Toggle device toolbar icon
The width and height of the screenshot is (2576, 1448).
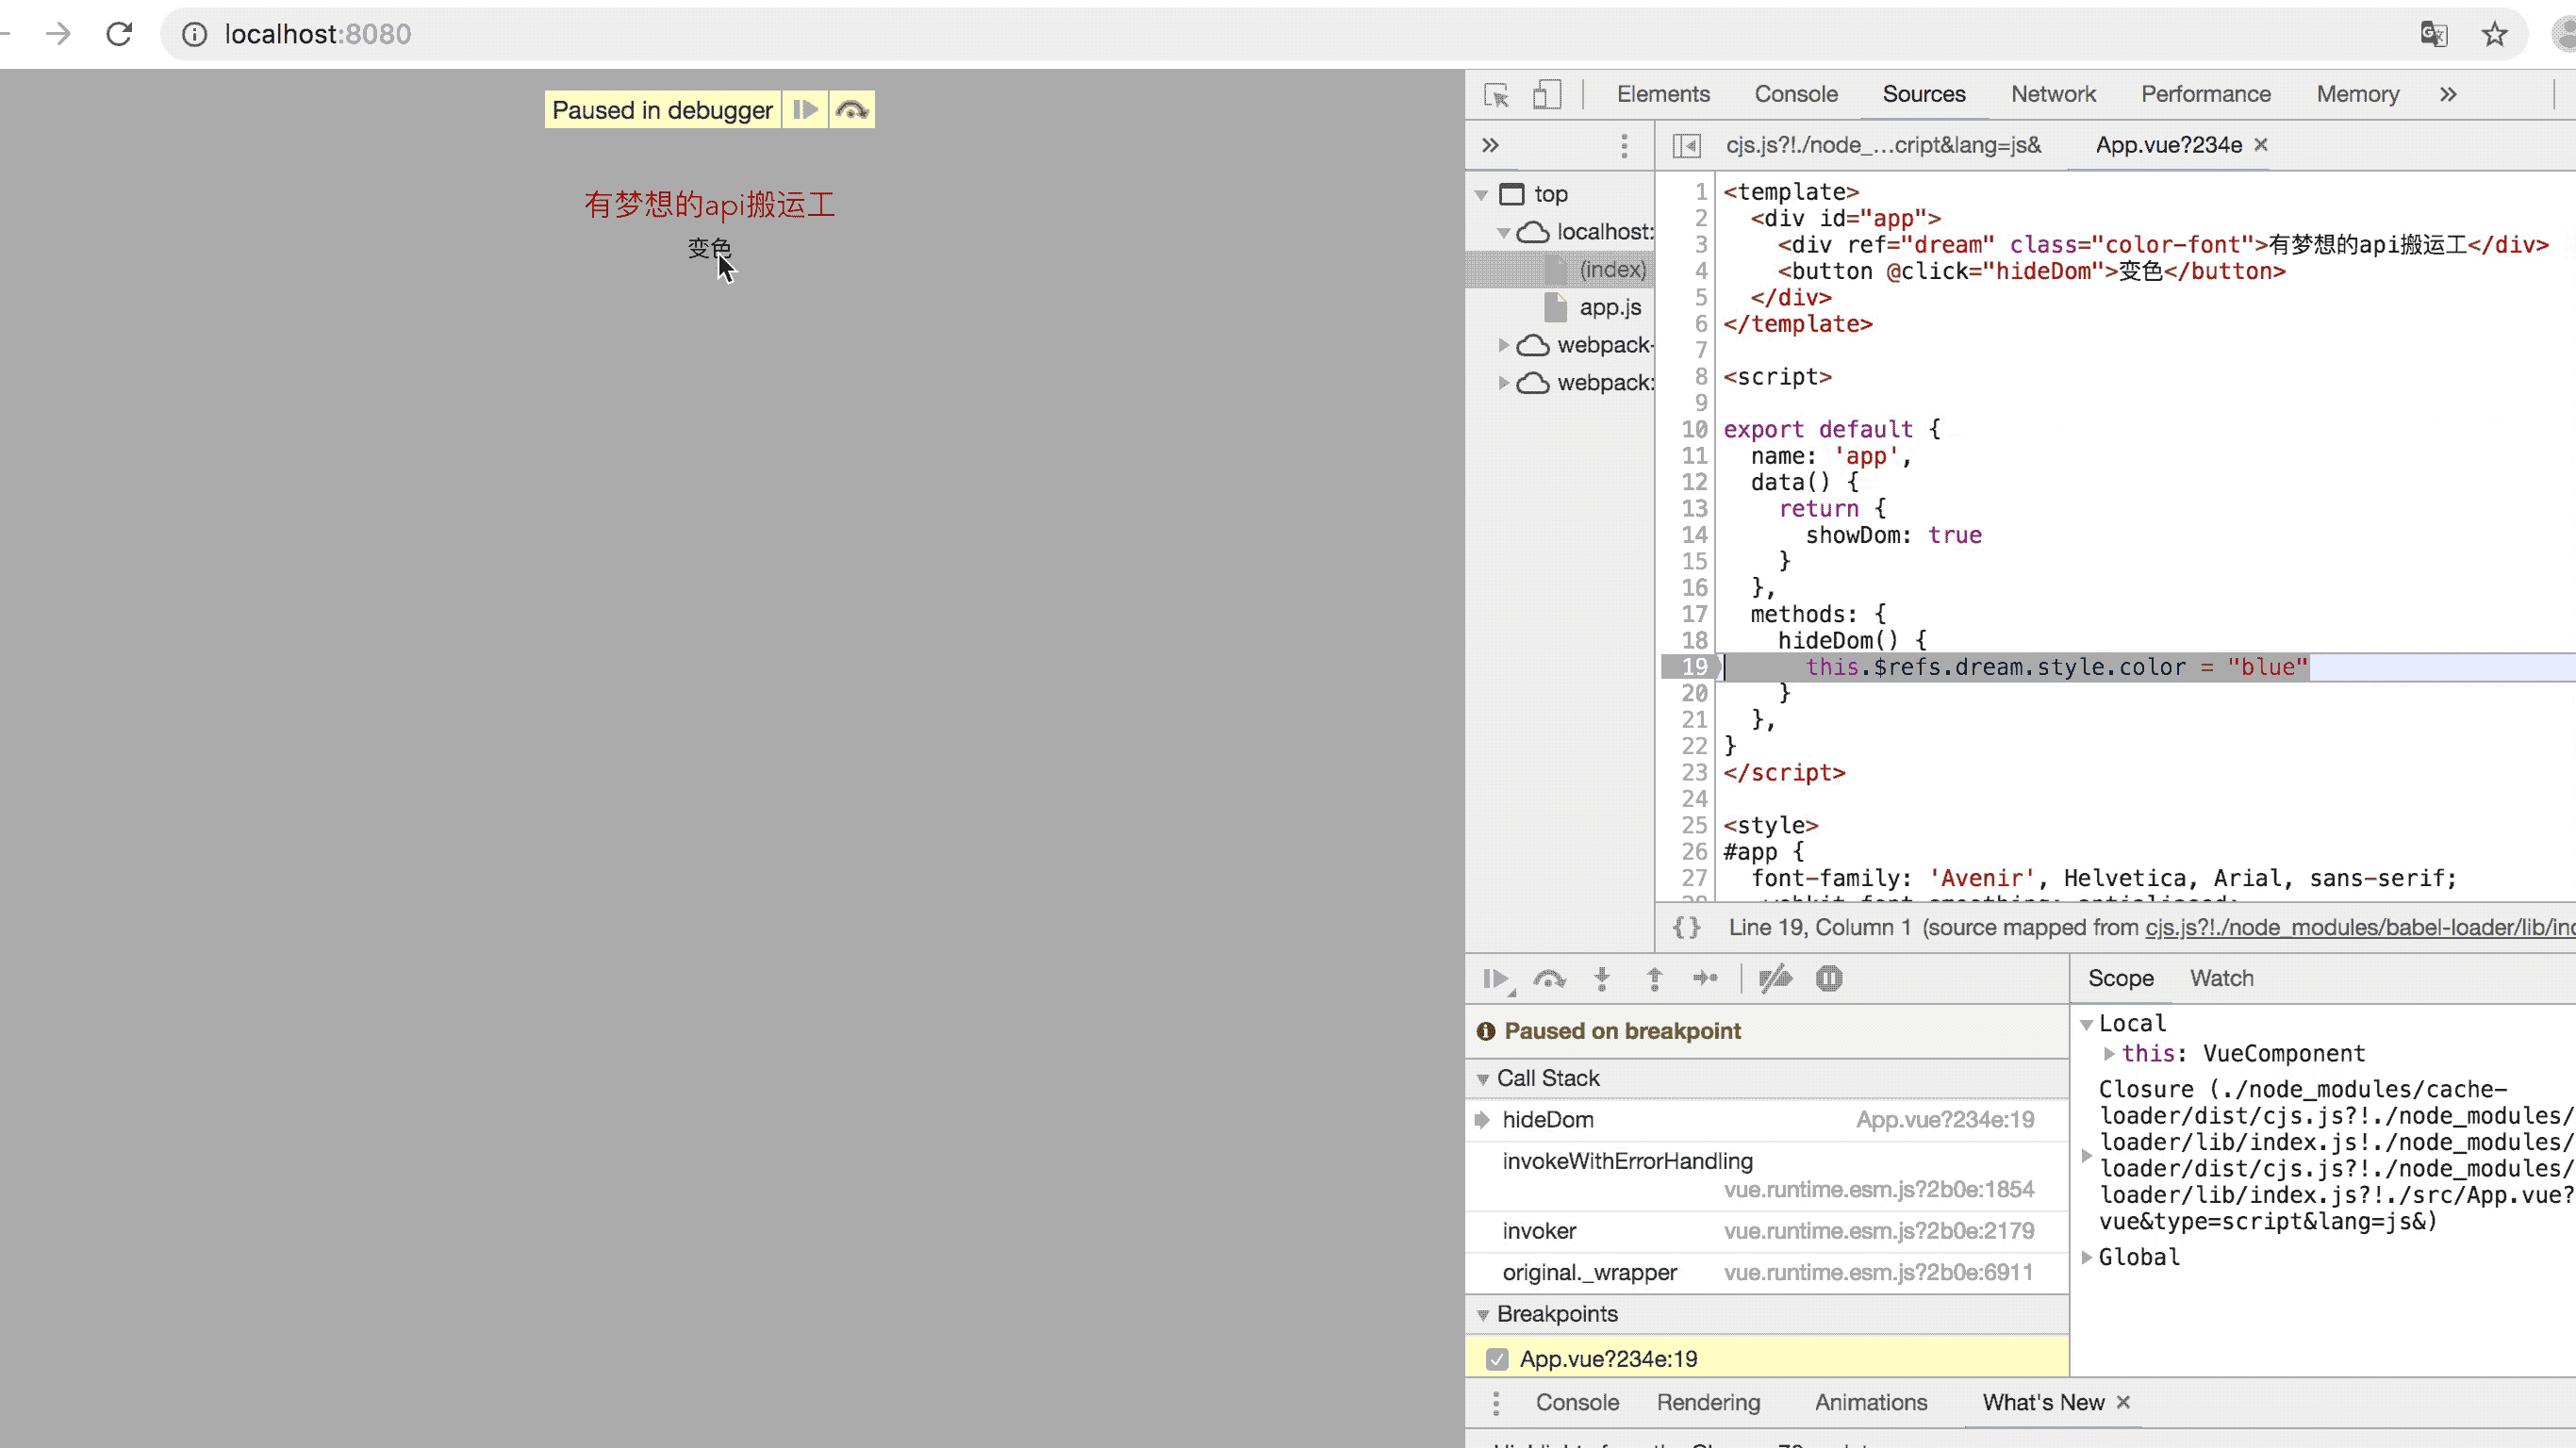point(1546,95)
